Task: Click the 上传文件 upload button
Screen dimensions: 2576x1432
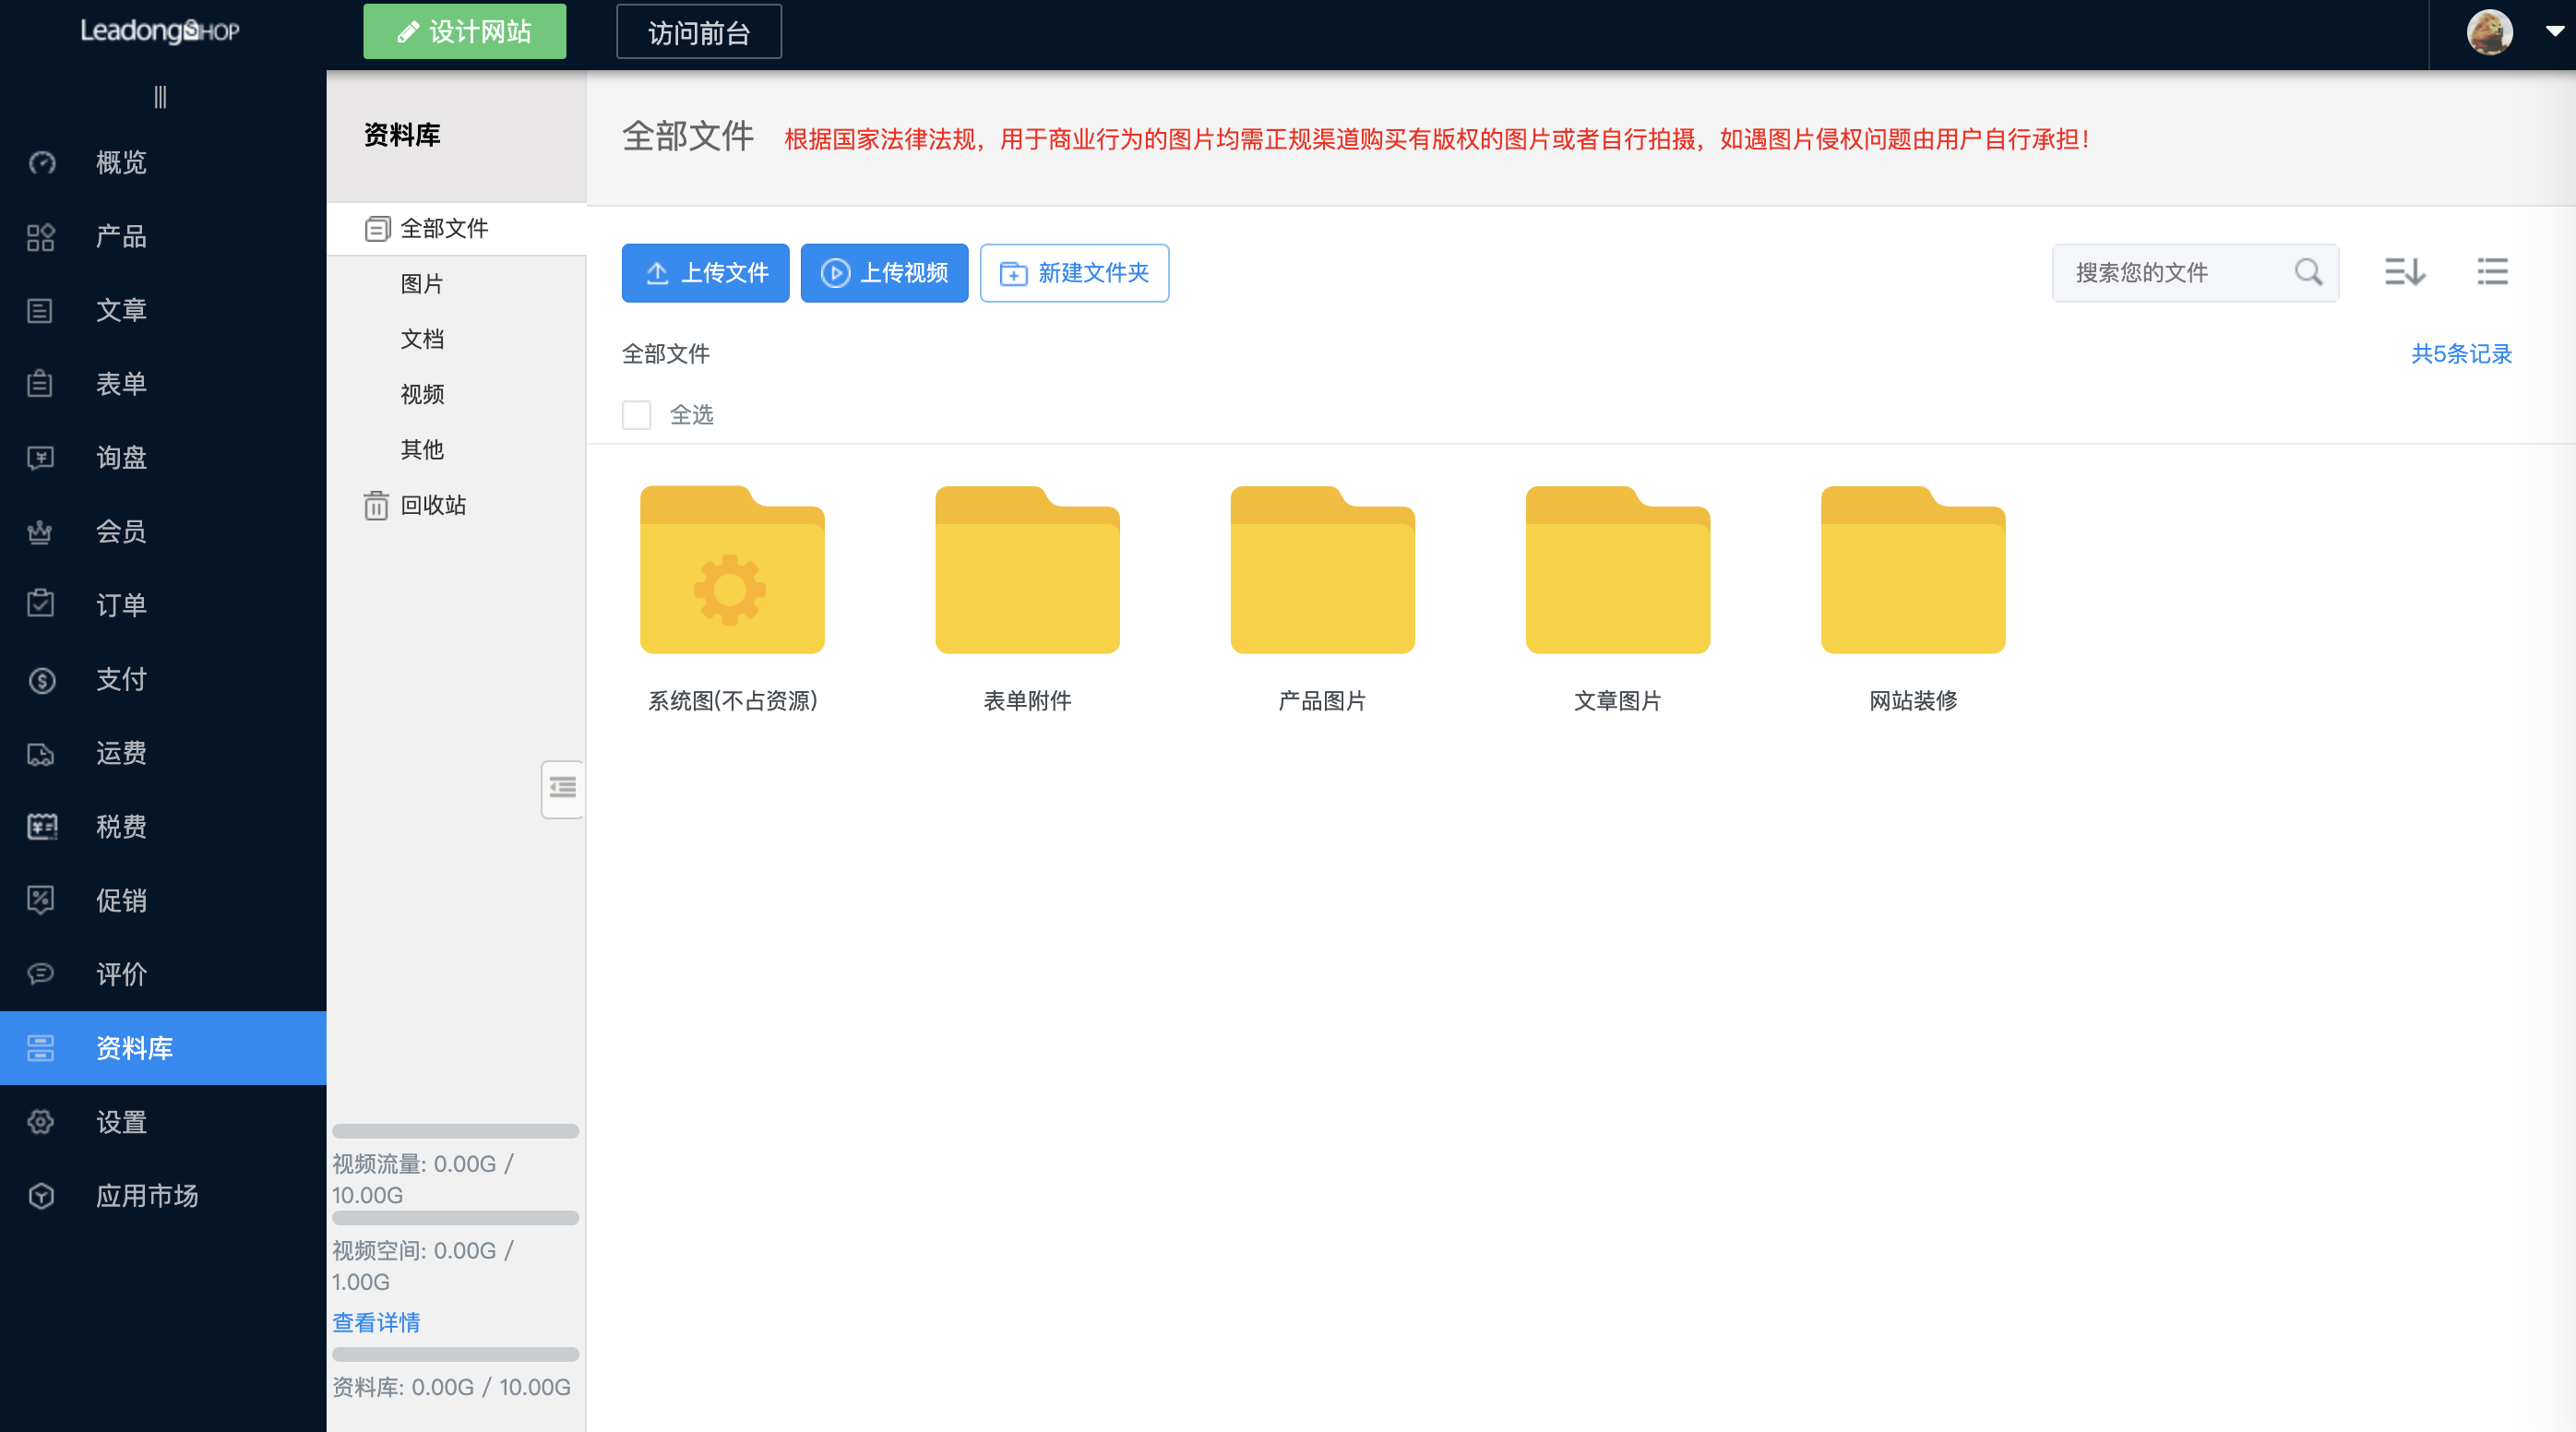Action: click(705, 272)
